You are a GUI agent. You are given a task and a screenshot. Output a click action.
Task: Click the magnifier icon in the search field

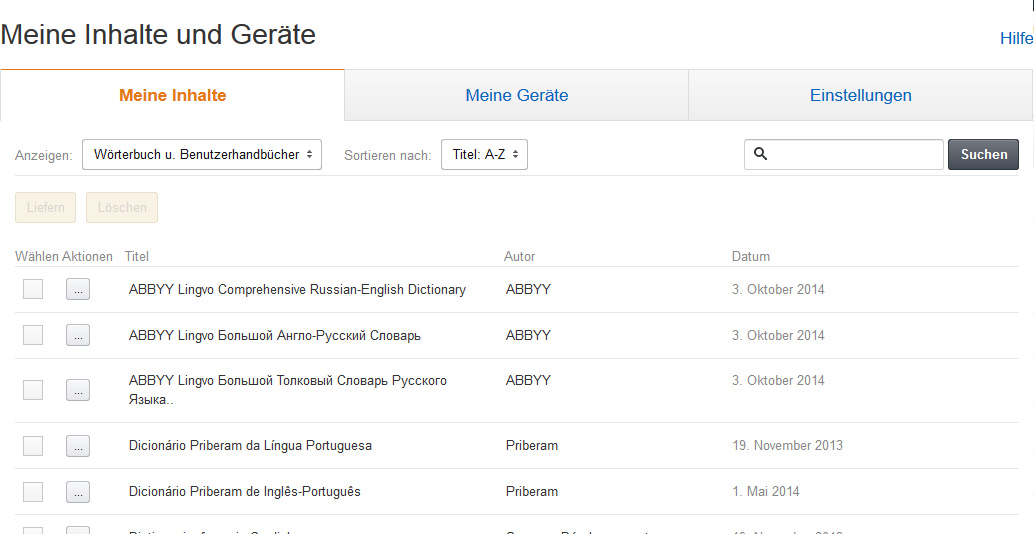click(x=760, y=154)
